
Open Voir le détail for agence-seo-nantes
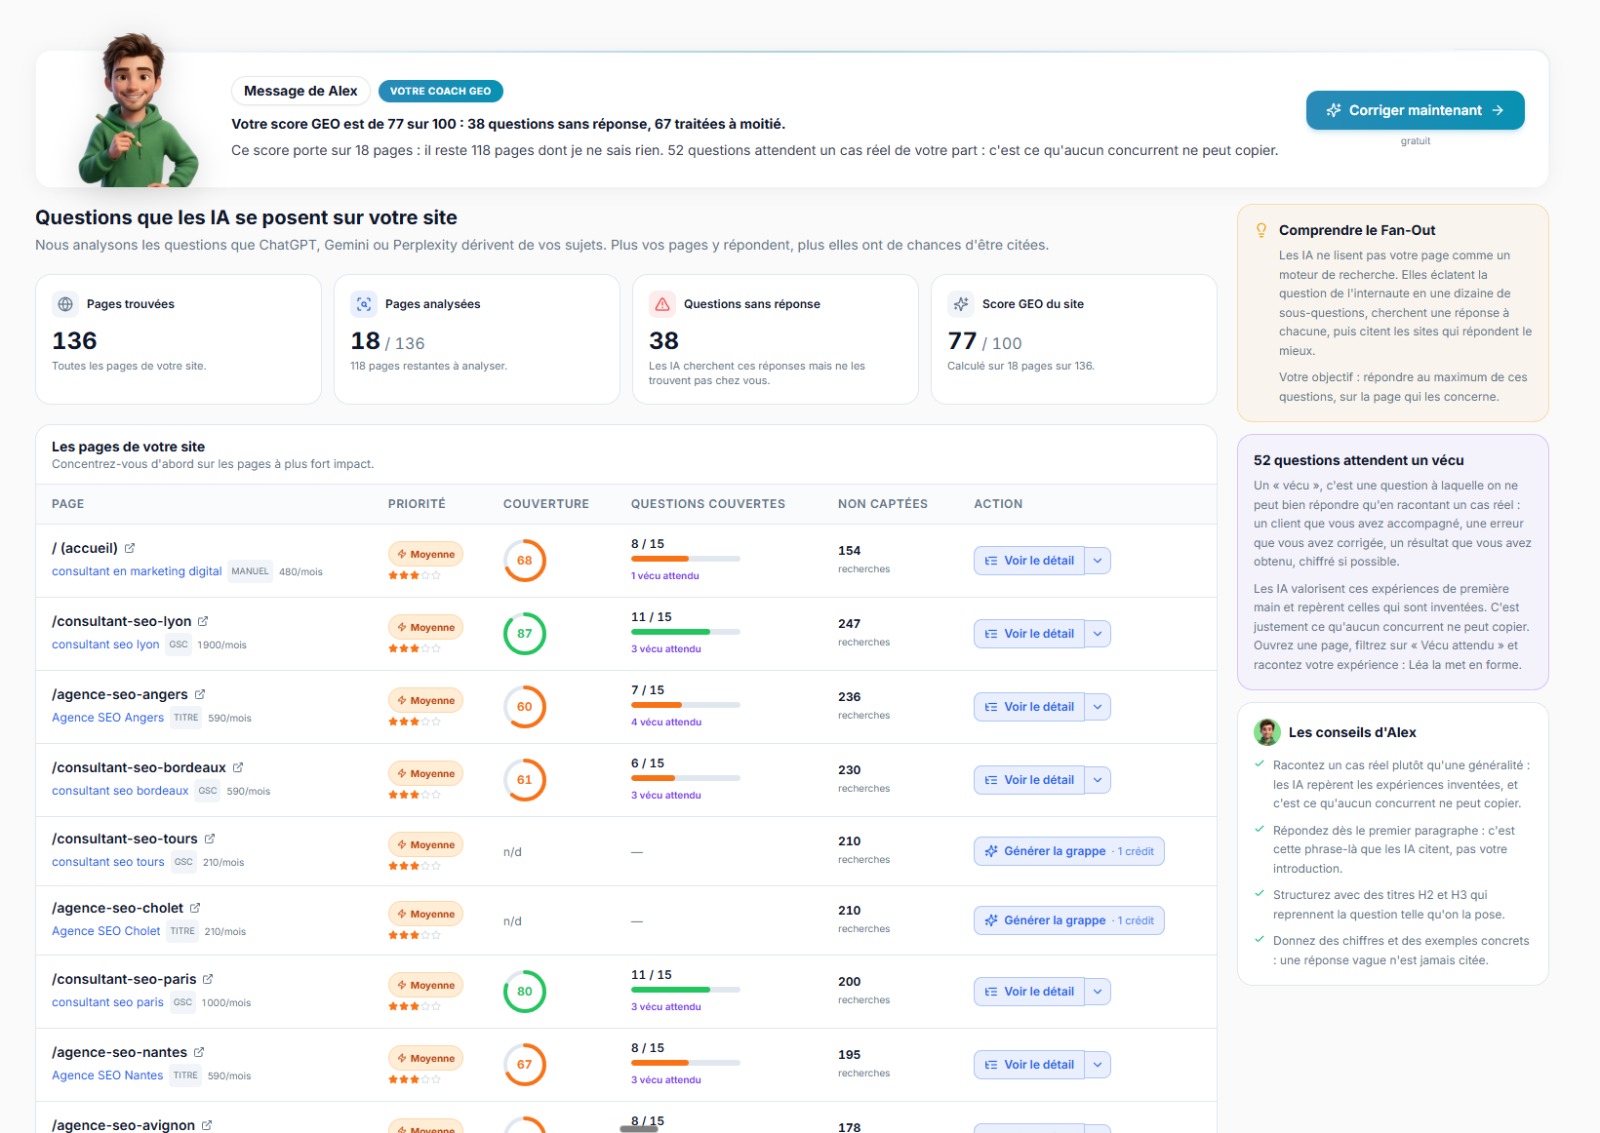[1029, 1065]
